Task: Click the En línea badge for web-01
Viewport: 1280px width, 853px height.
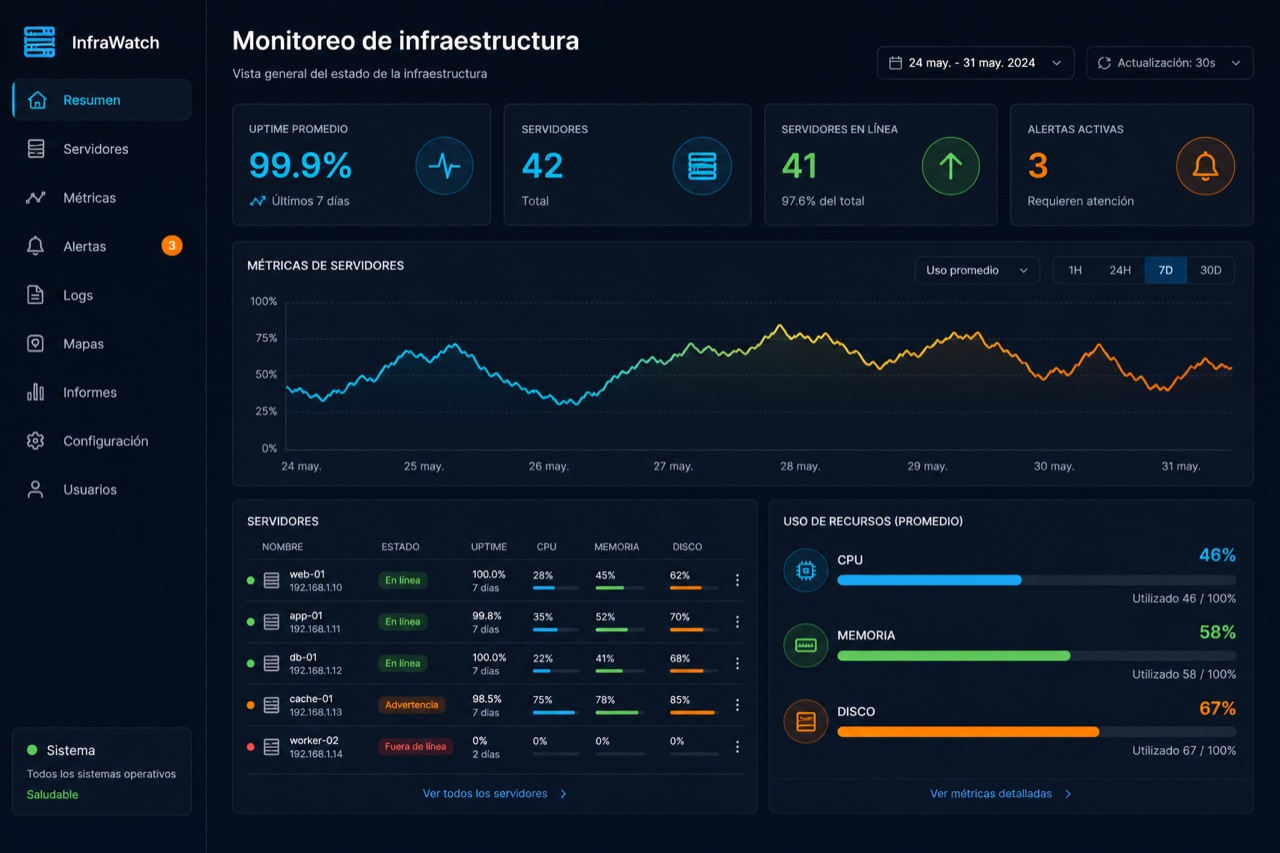Action: pos(403,580)
